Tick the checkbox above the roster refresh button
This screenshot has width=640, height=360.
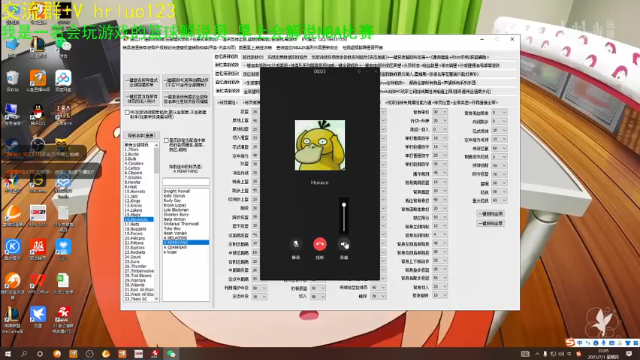coord(127,112)
